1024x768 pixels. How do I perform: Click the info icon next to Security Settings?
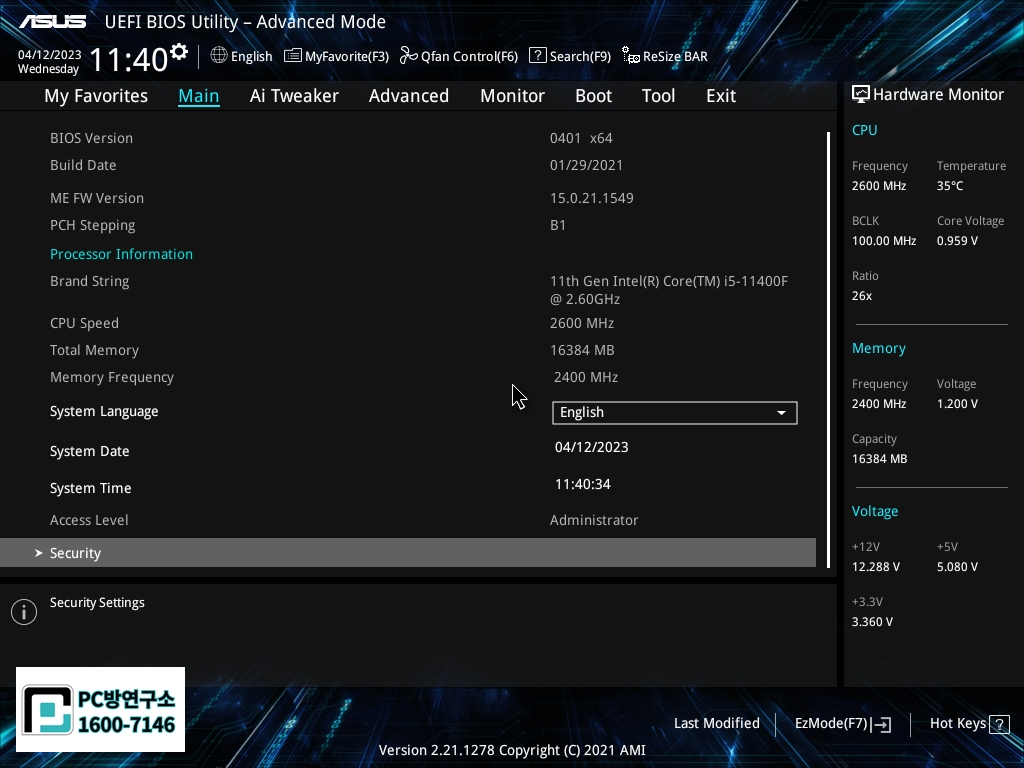pos(24,612)
